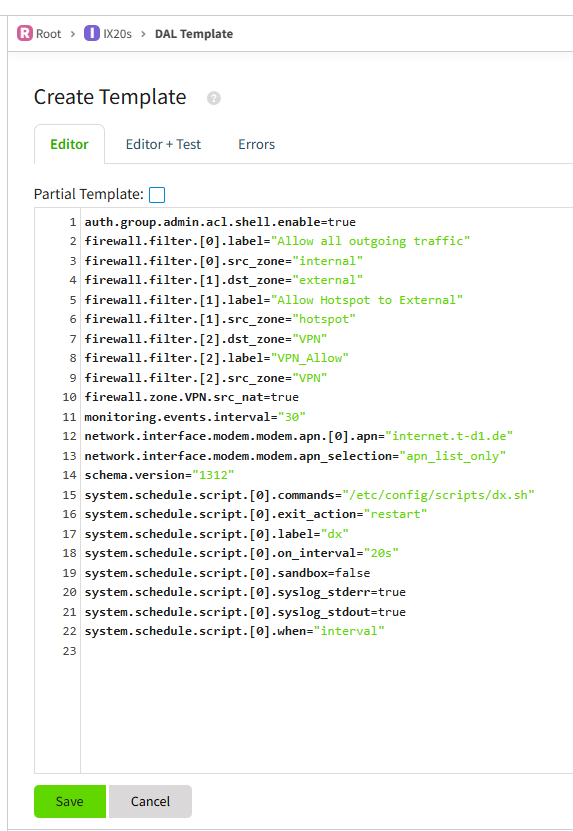This screenshot has width=573, height=831.
Task: Select the Editor tab
Action: pyautogui.click(x=69, y=144)
